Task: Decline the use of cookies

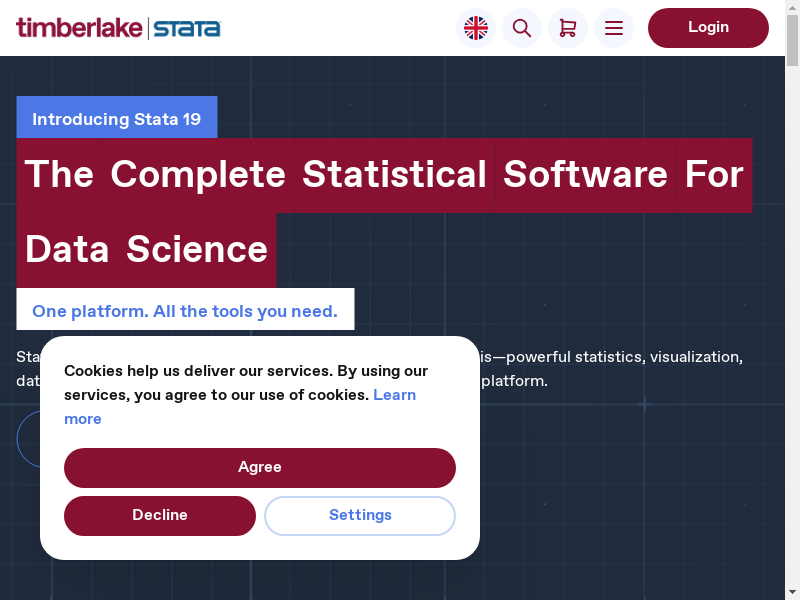Action: coord(160,515)
